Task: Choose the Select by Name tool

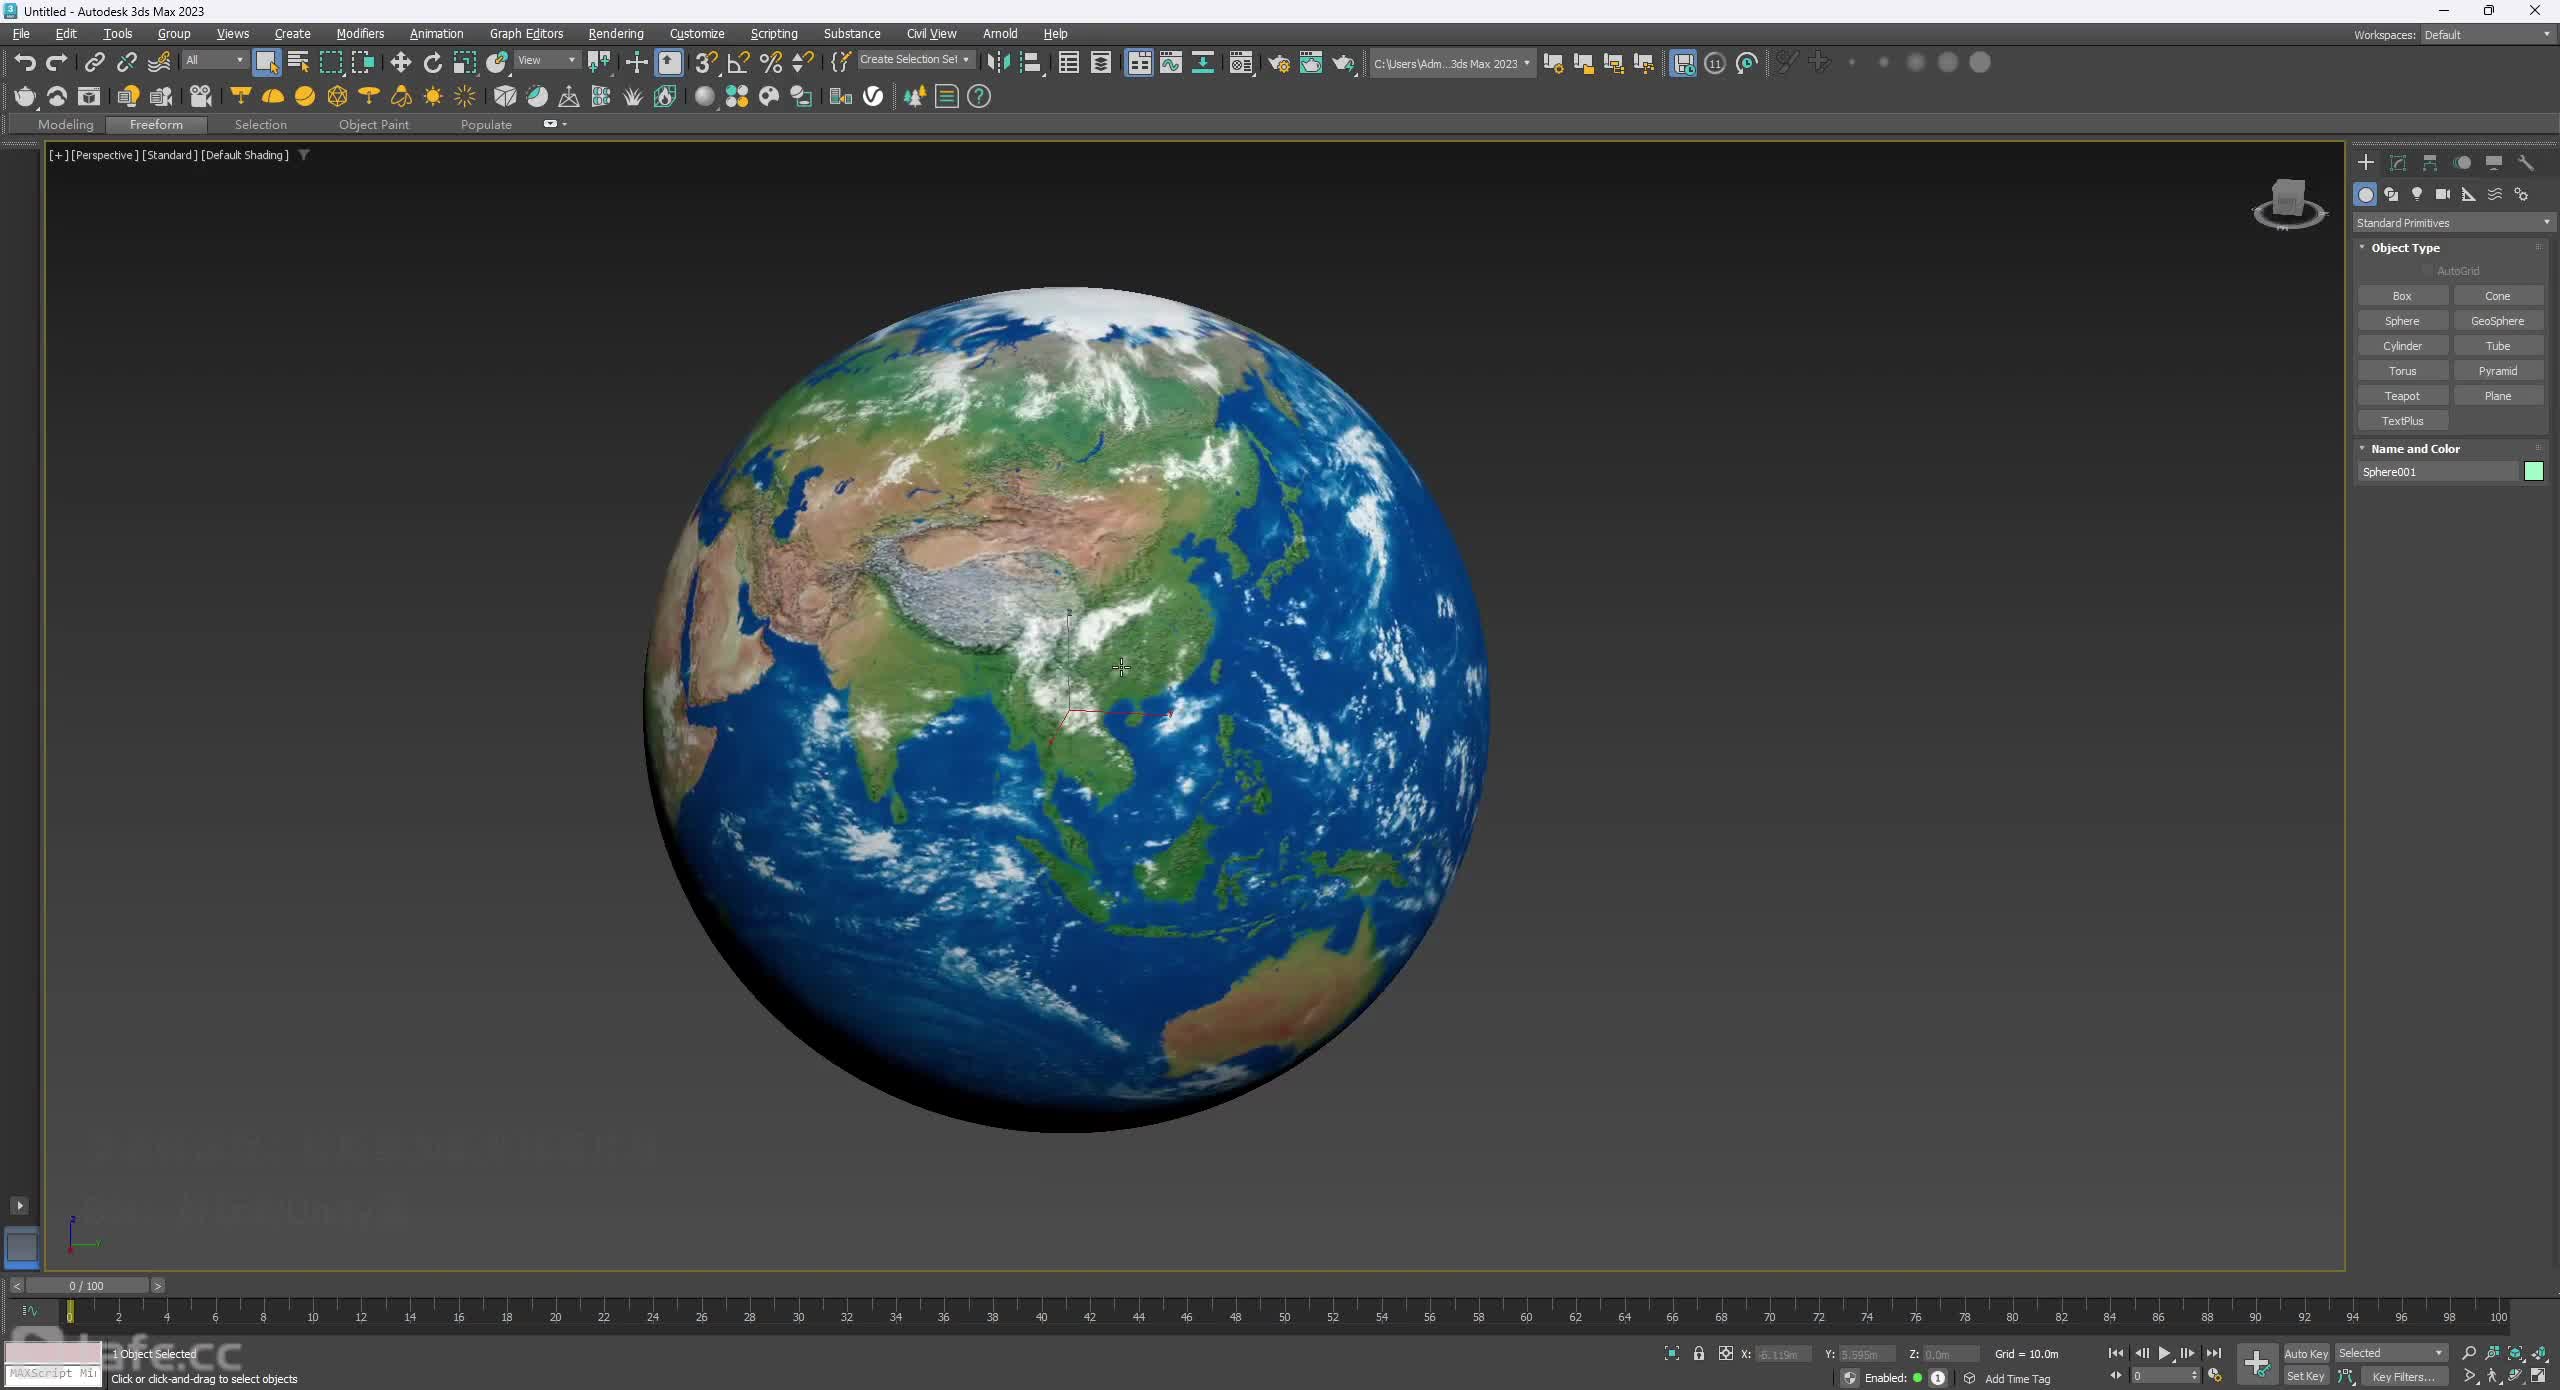Action: 298,63
